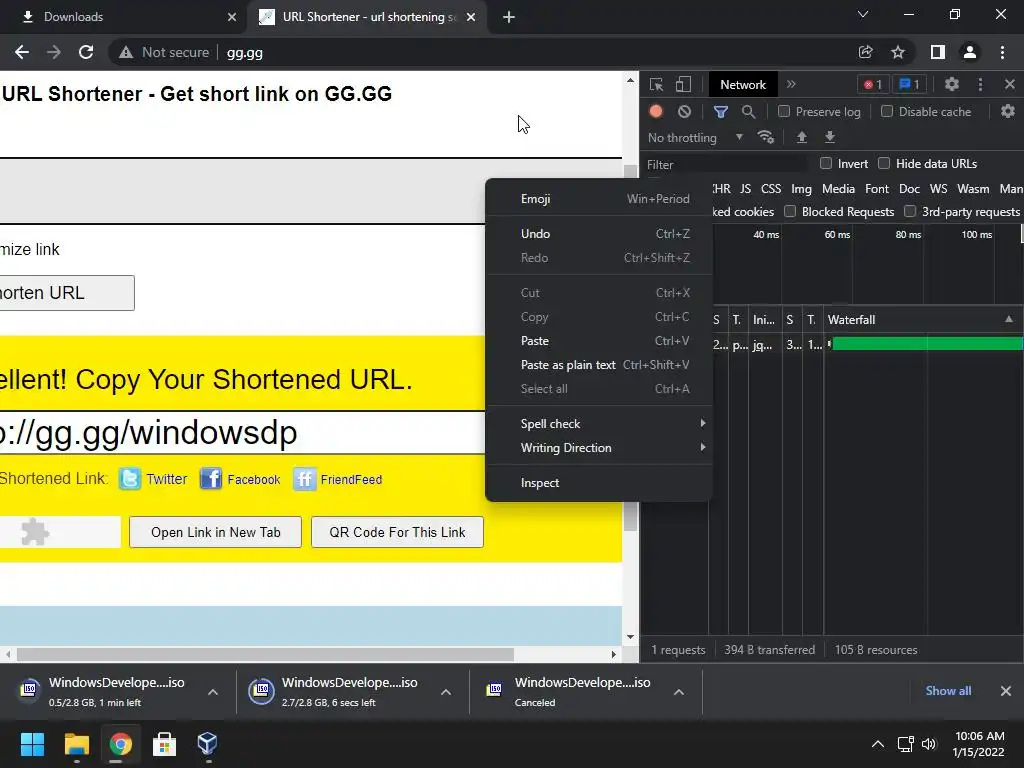1024x768 pixels.
Task: Expand options for first ISO download
Action: pyautogui.click(x=213, y=692)
